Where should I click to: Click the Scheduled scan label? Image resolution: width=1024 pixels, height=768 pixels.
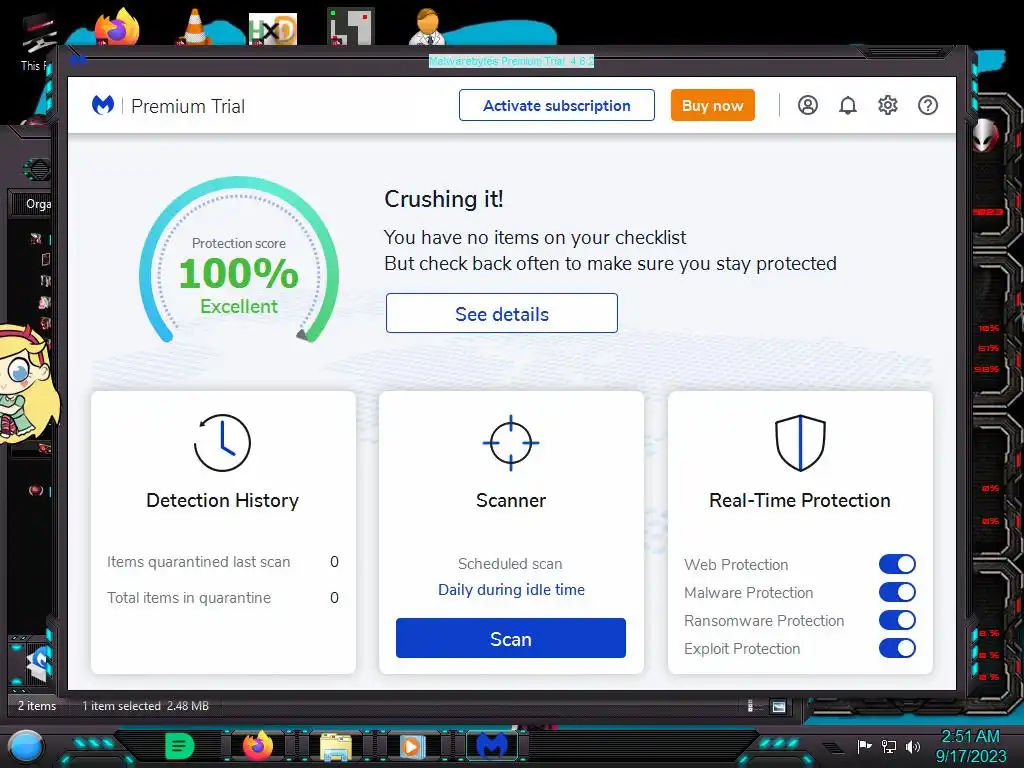click(510, 564)
